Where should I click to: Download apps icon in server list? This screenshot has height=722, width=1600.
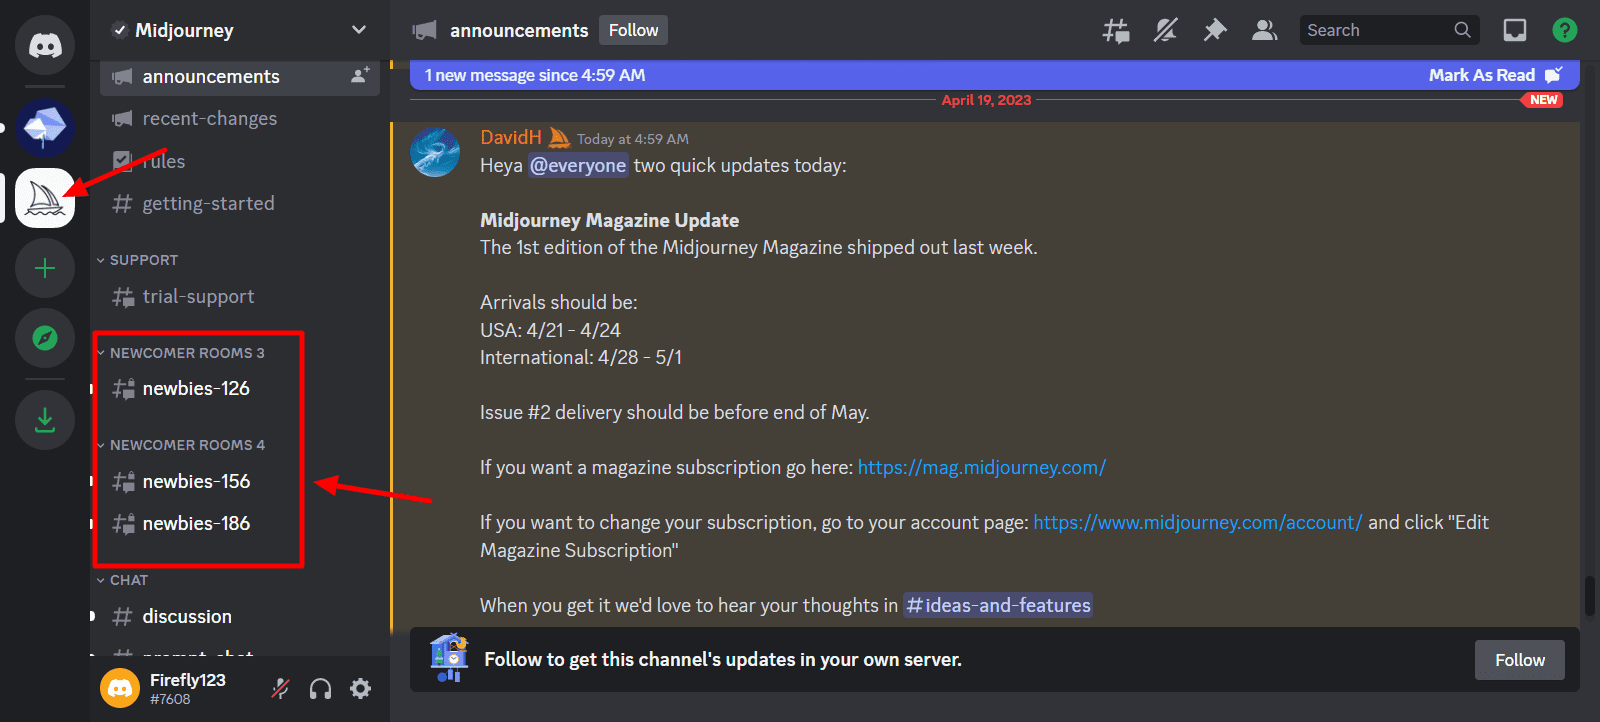(x=45, y=420)
